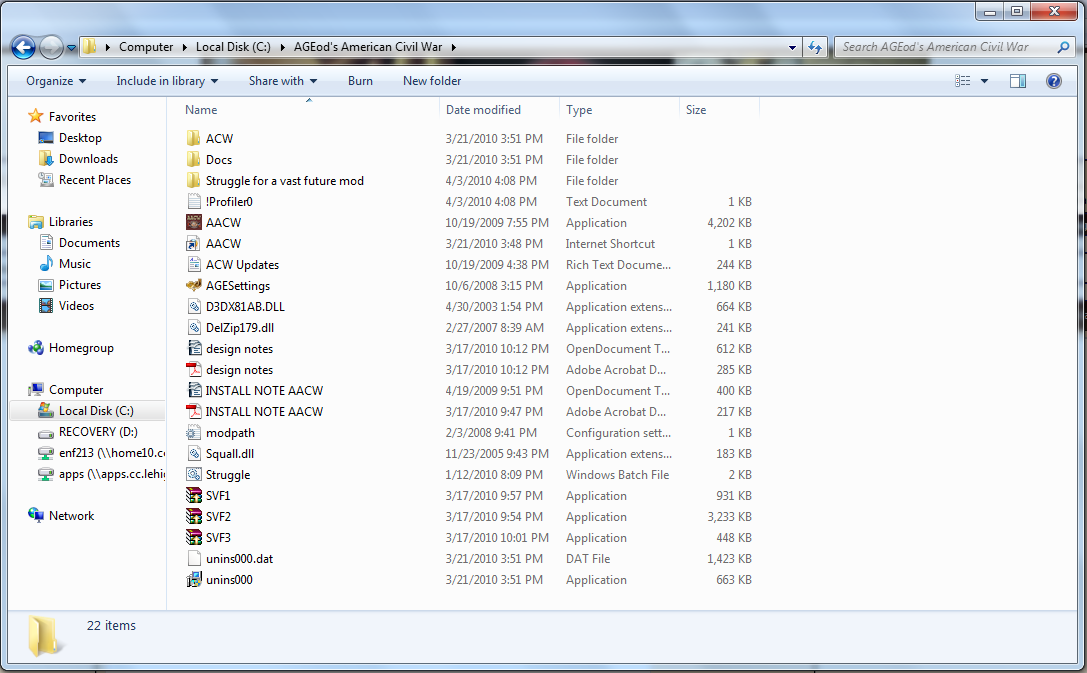Click the Help question mark icon
The image size is (1087, 673).
pyautogui.click(x=1053, y=81)
